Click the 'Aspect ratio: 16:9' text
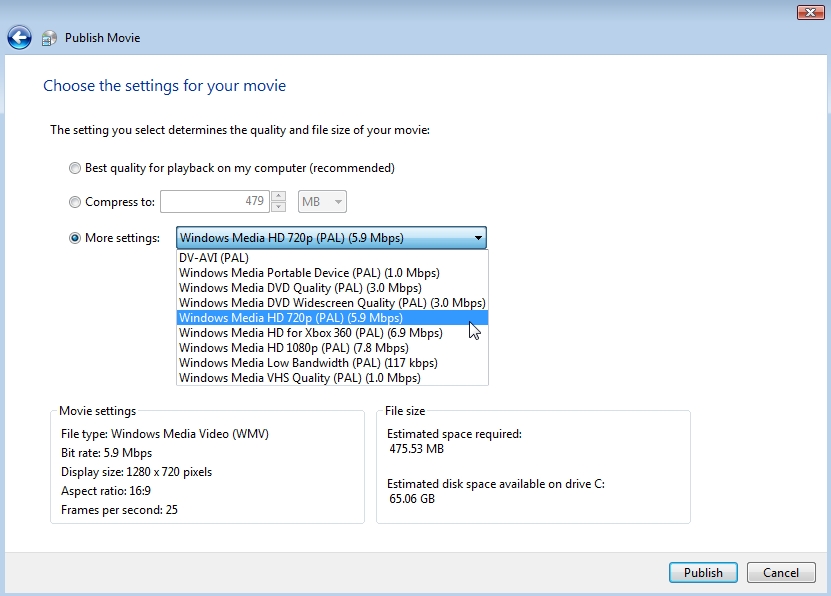This screenshot has width=831, height=596. click(x=106, y=491)
